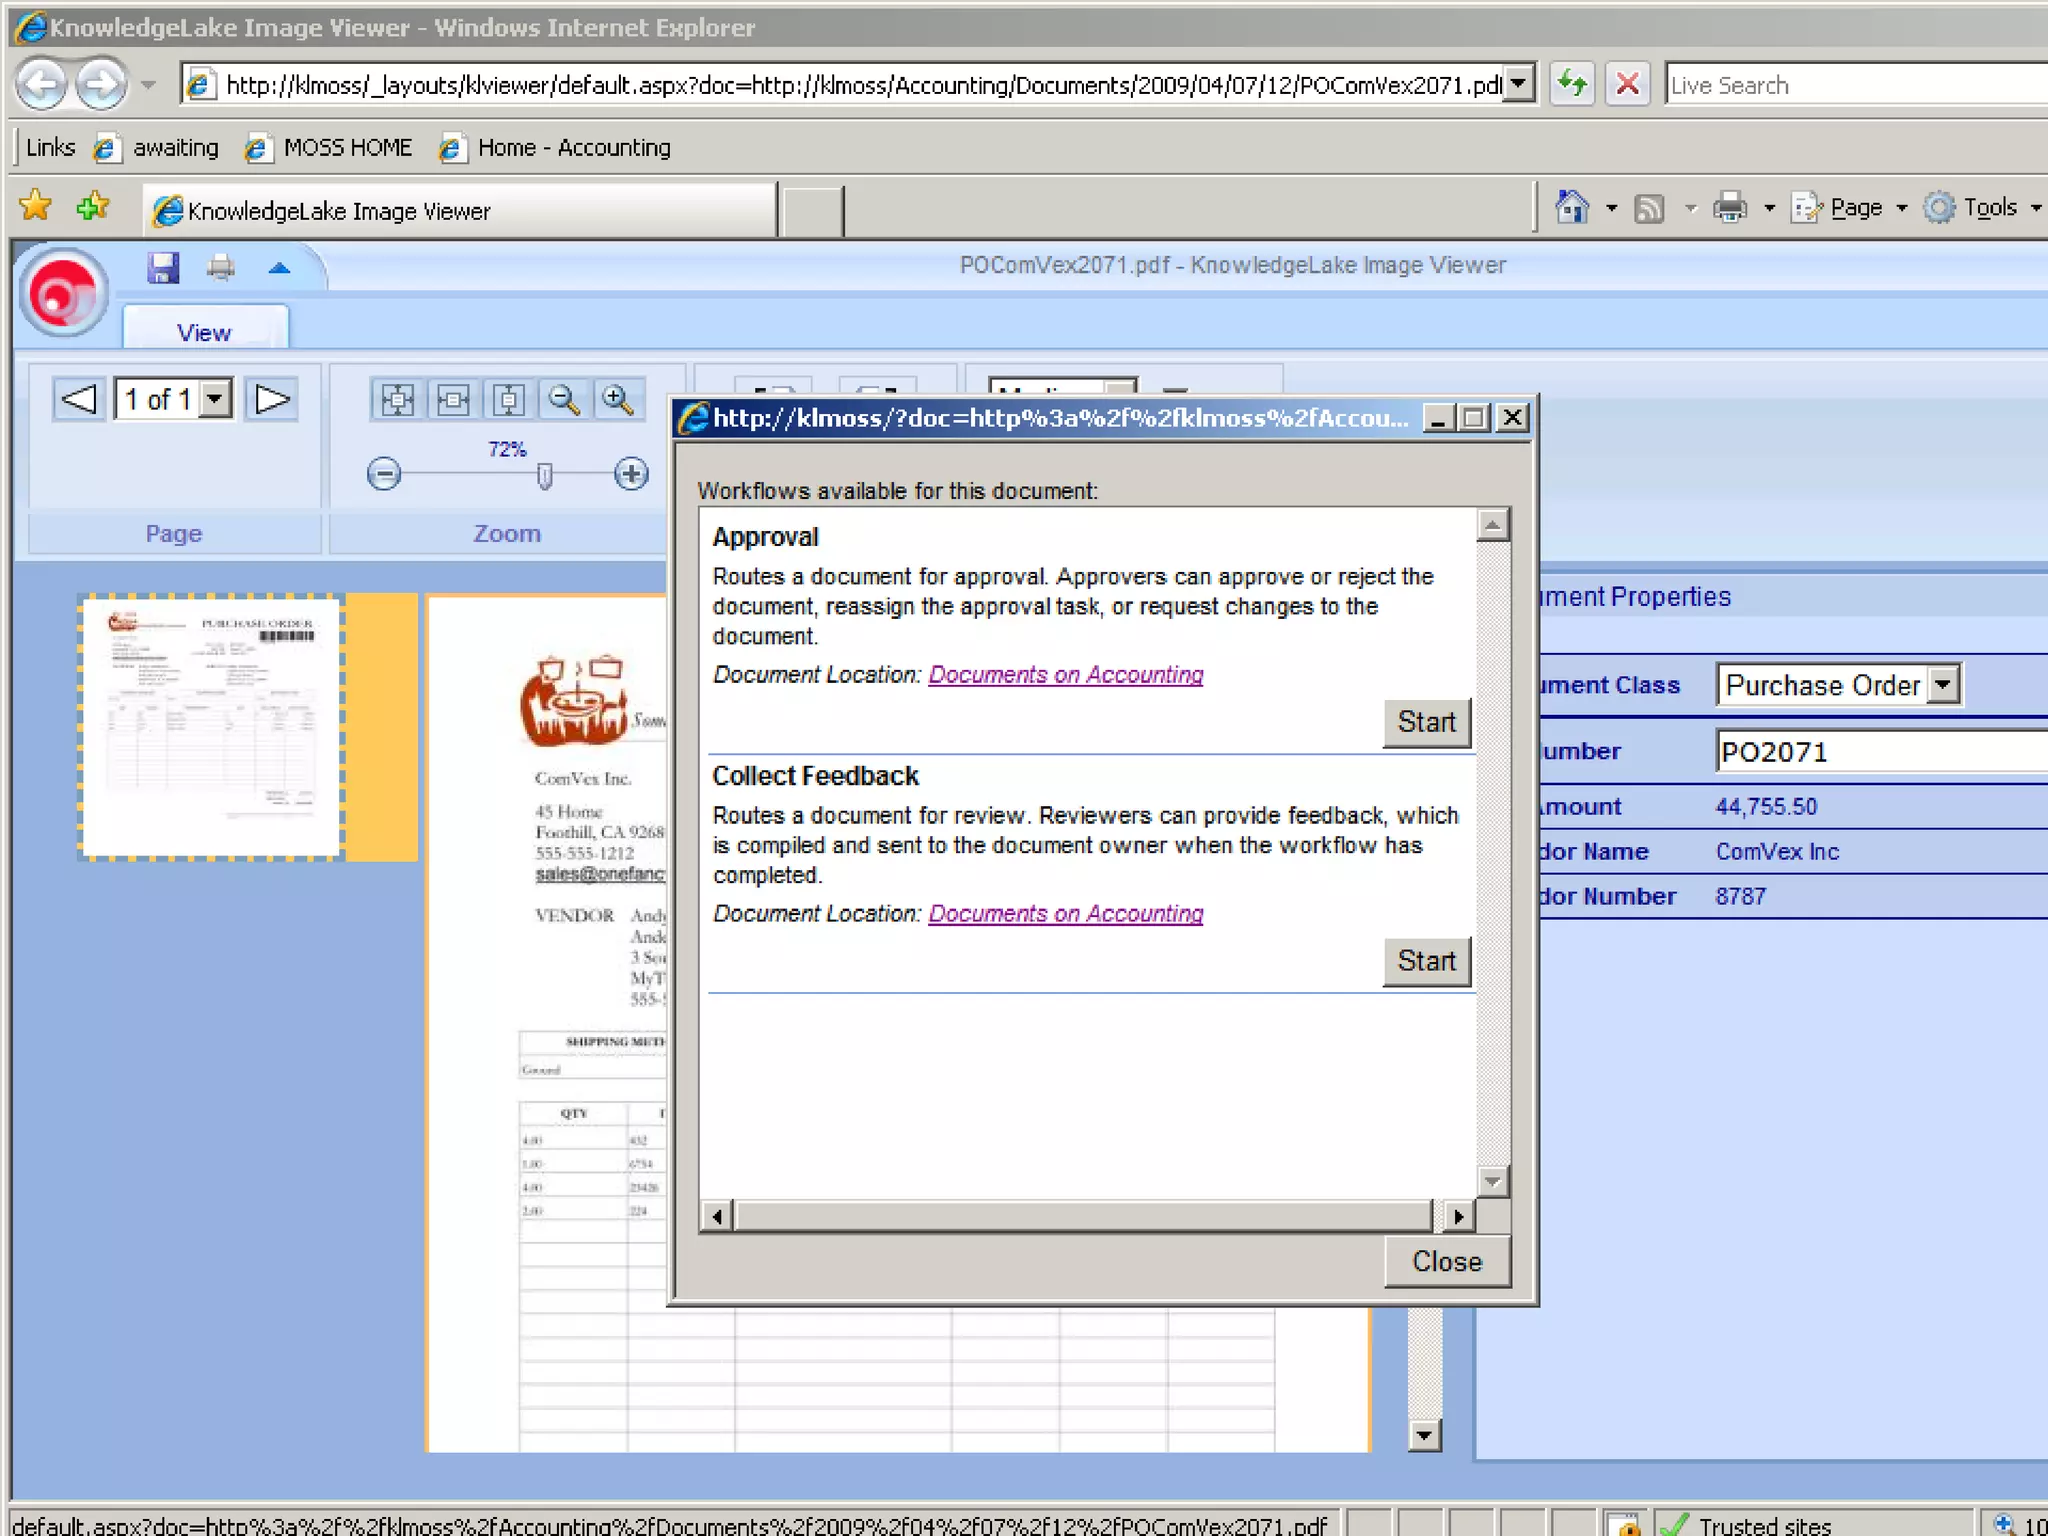Select the View ribbon tab
This screenshot has width=2048, height=1536.
tap(204, 332)
